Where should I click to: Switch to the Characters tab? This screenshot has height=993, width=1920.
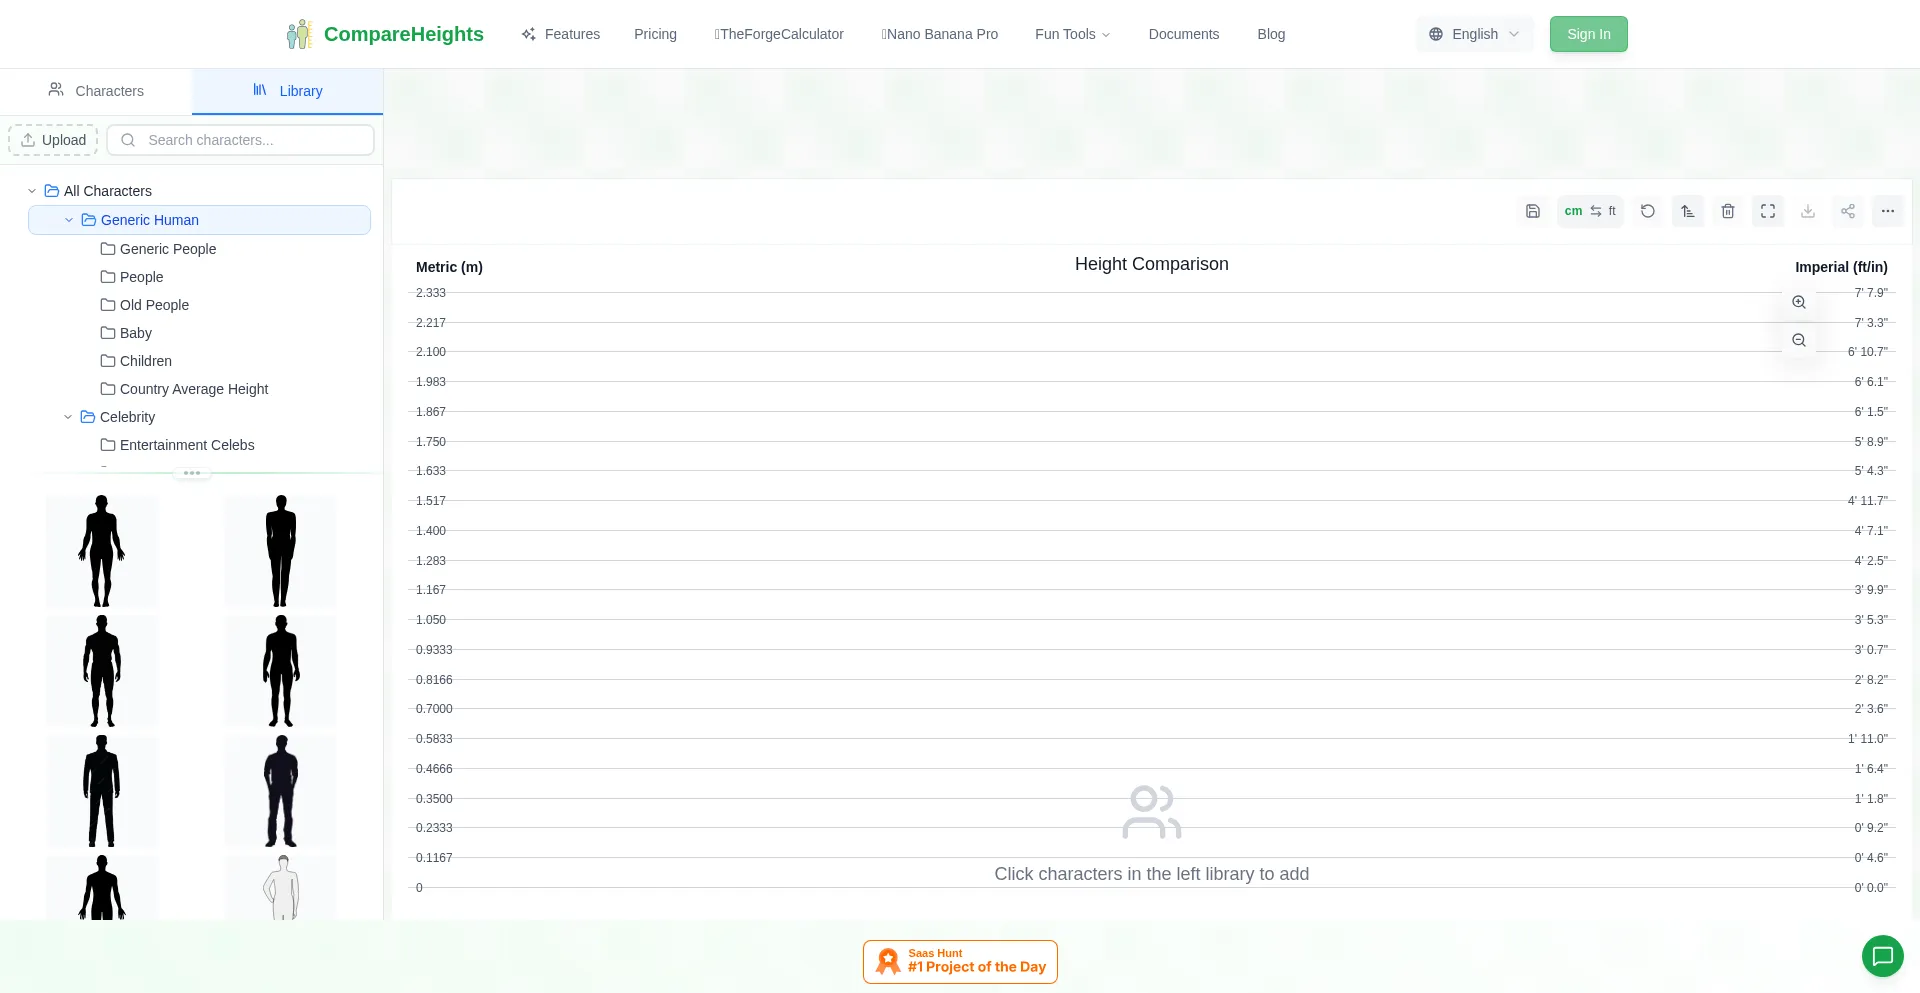click(x=97, y=91)
